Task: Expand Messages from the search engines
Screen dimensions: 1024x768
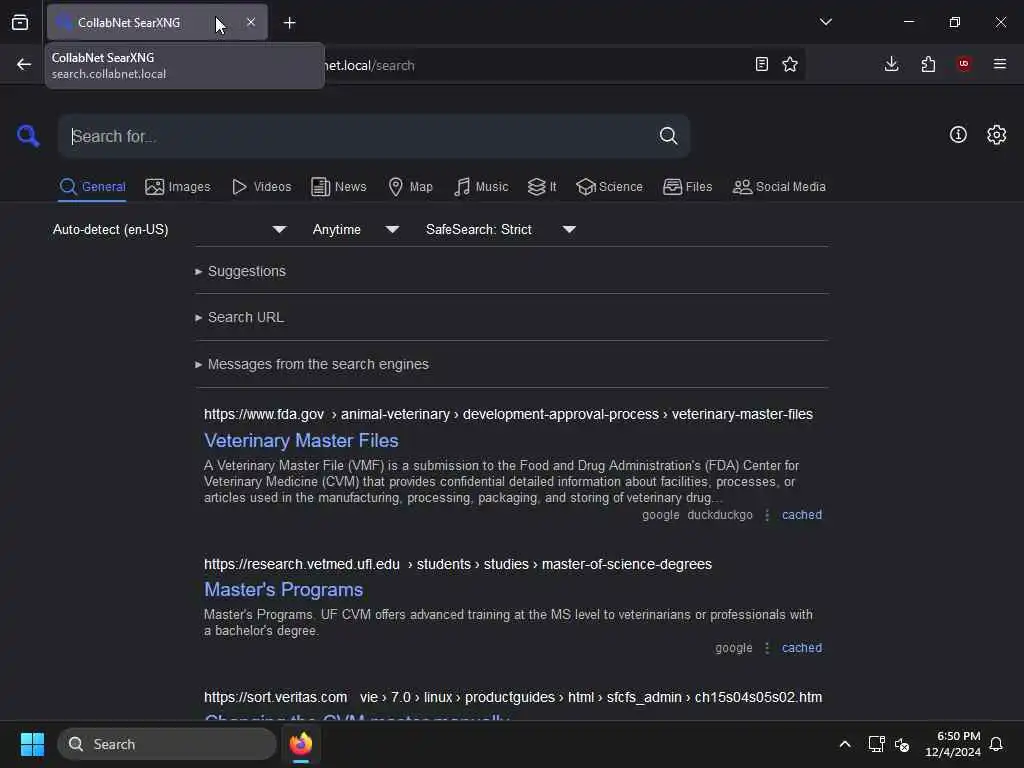Action: point(312,364)
